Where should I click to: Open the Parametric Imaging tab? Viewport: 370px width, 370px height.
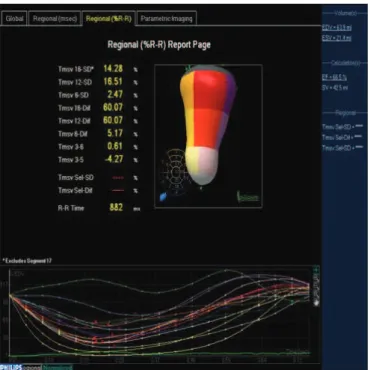click(x=166, y=18)
